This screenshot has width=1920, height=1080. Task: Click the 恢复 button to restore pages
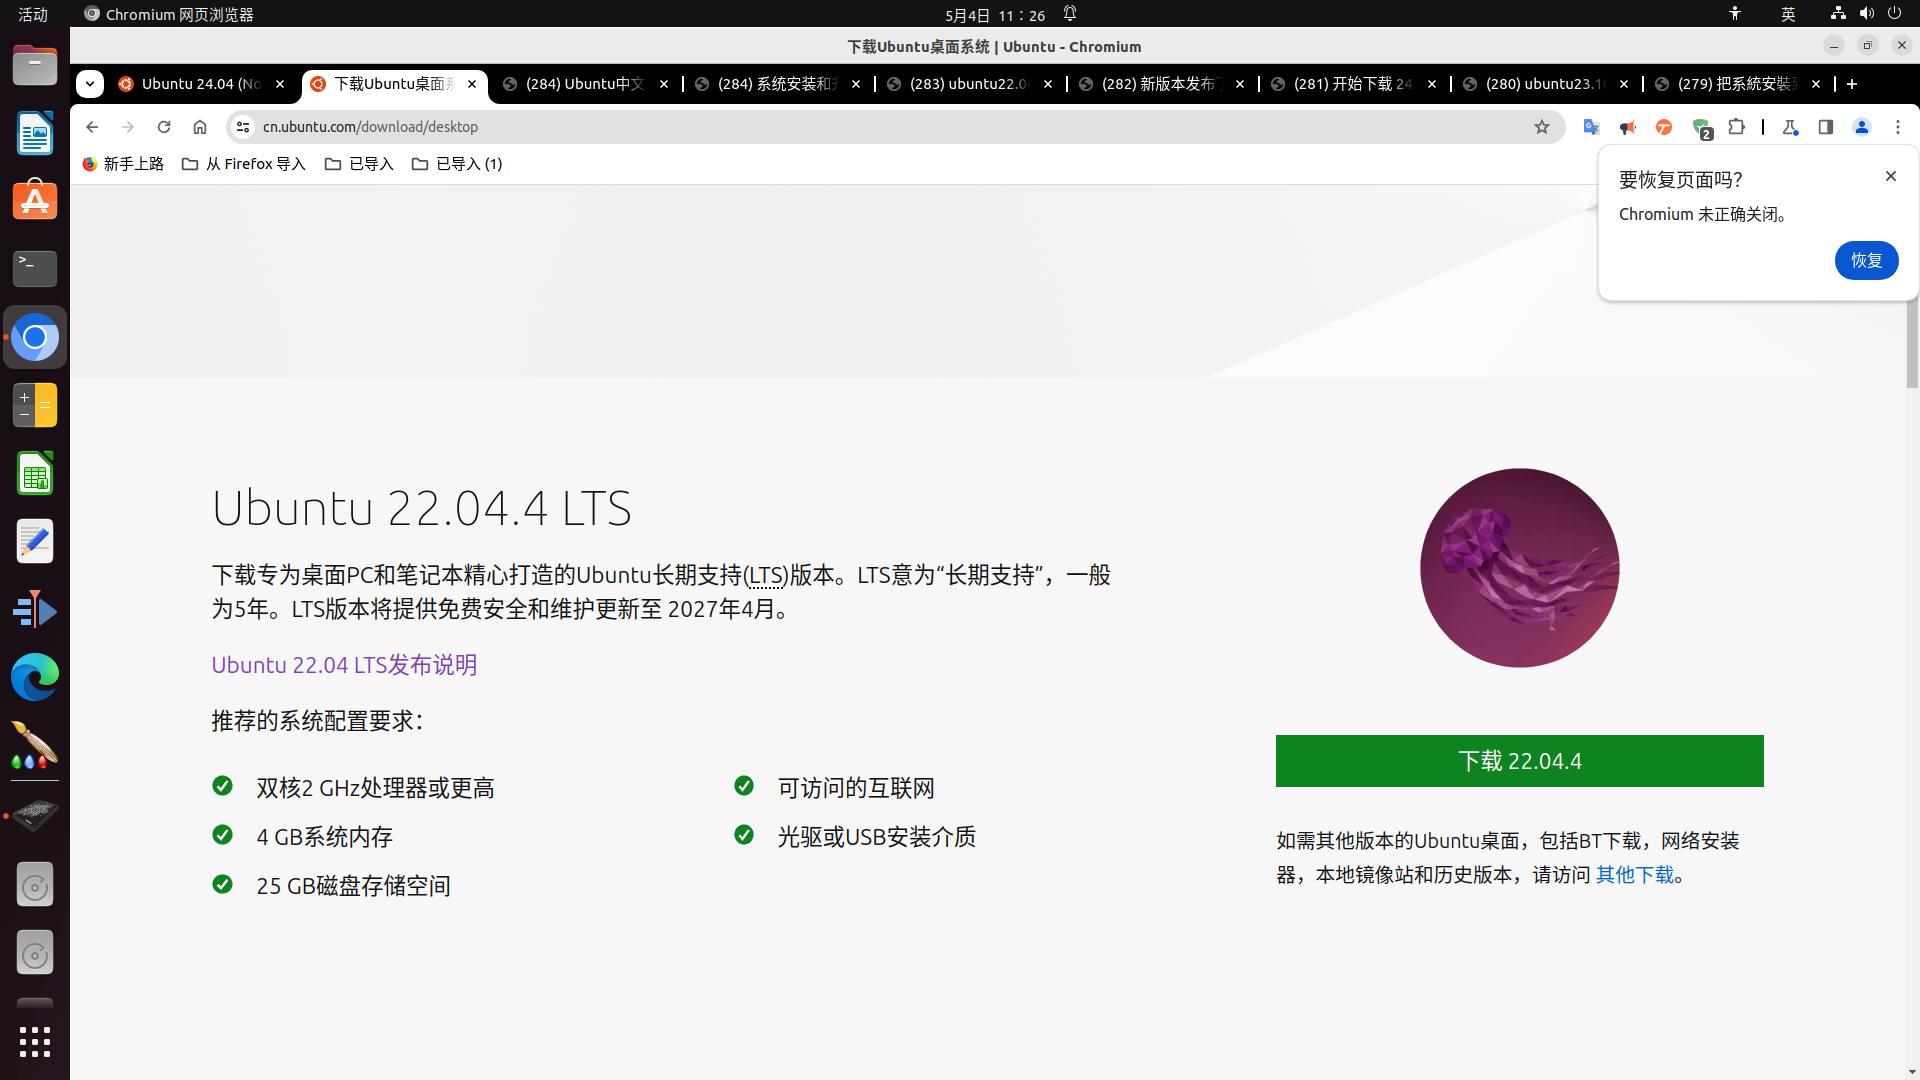point(1866,261)
